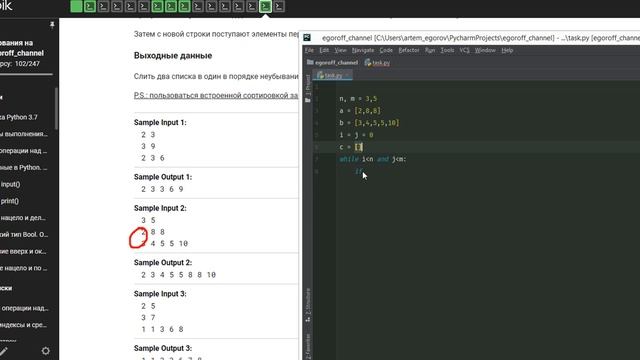
Task: Click code line 'b = [3,4,5,5,10]'
Action: point(369,122)
